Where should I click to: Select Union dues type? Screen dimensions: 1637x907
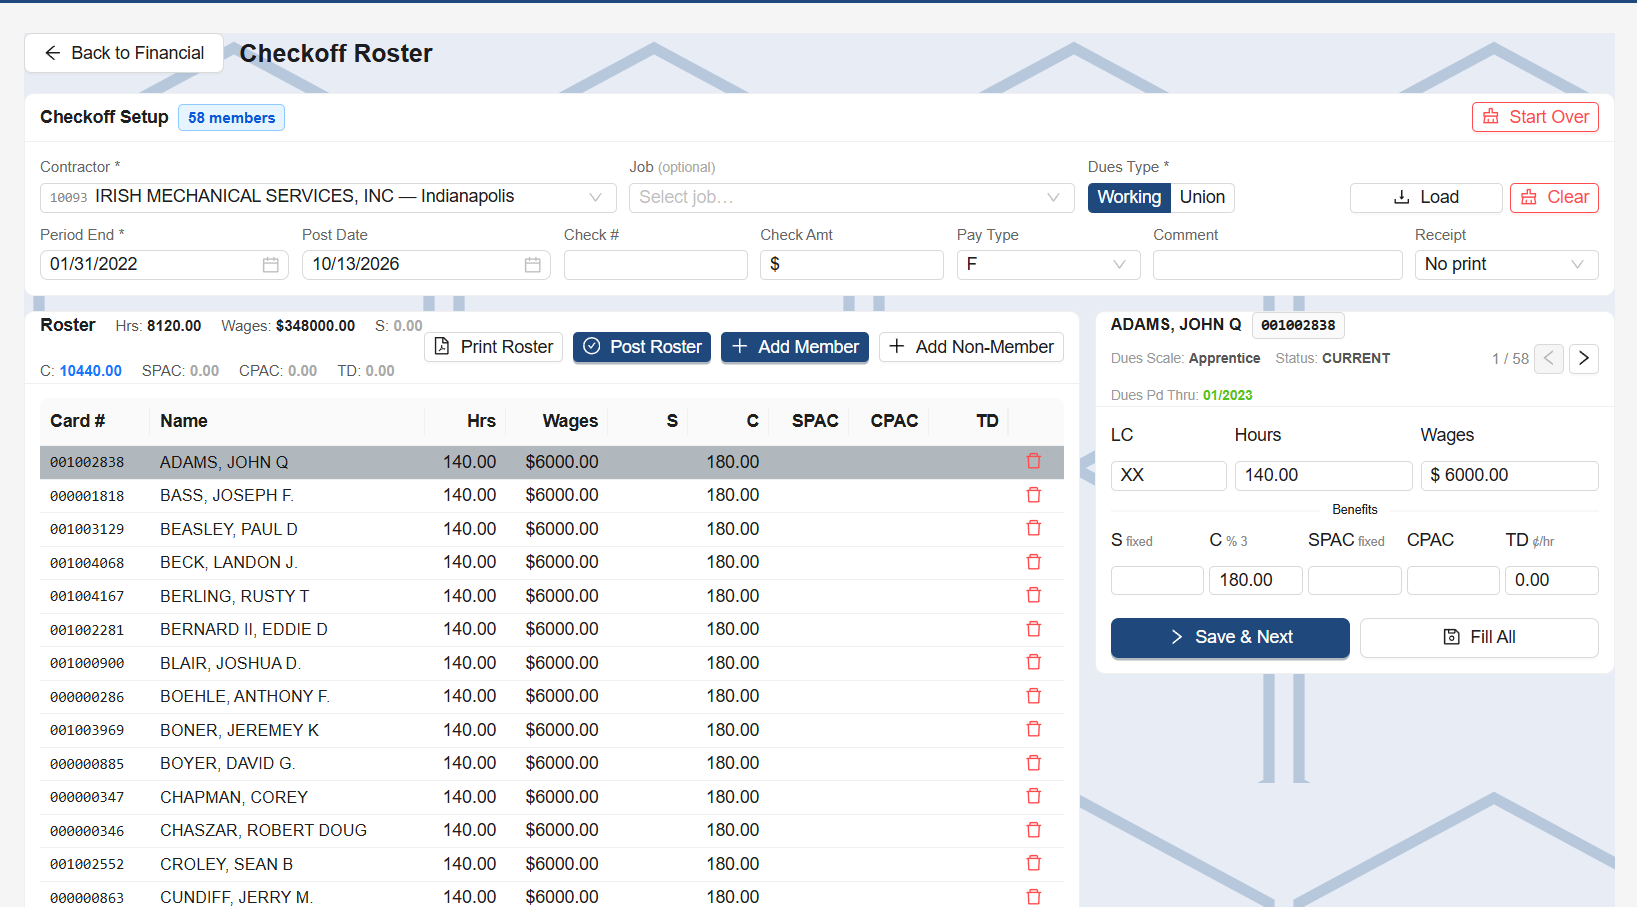coord(1202,198)
